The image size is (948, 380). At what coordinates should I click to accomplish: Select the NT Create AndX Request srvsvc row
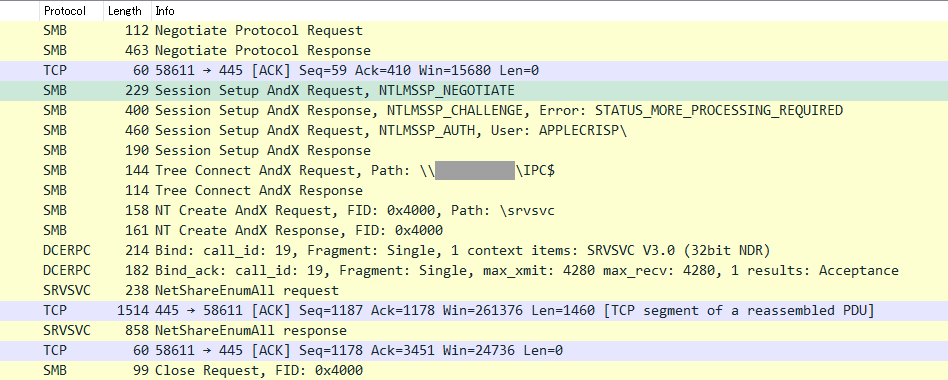(x=474, y=210)
